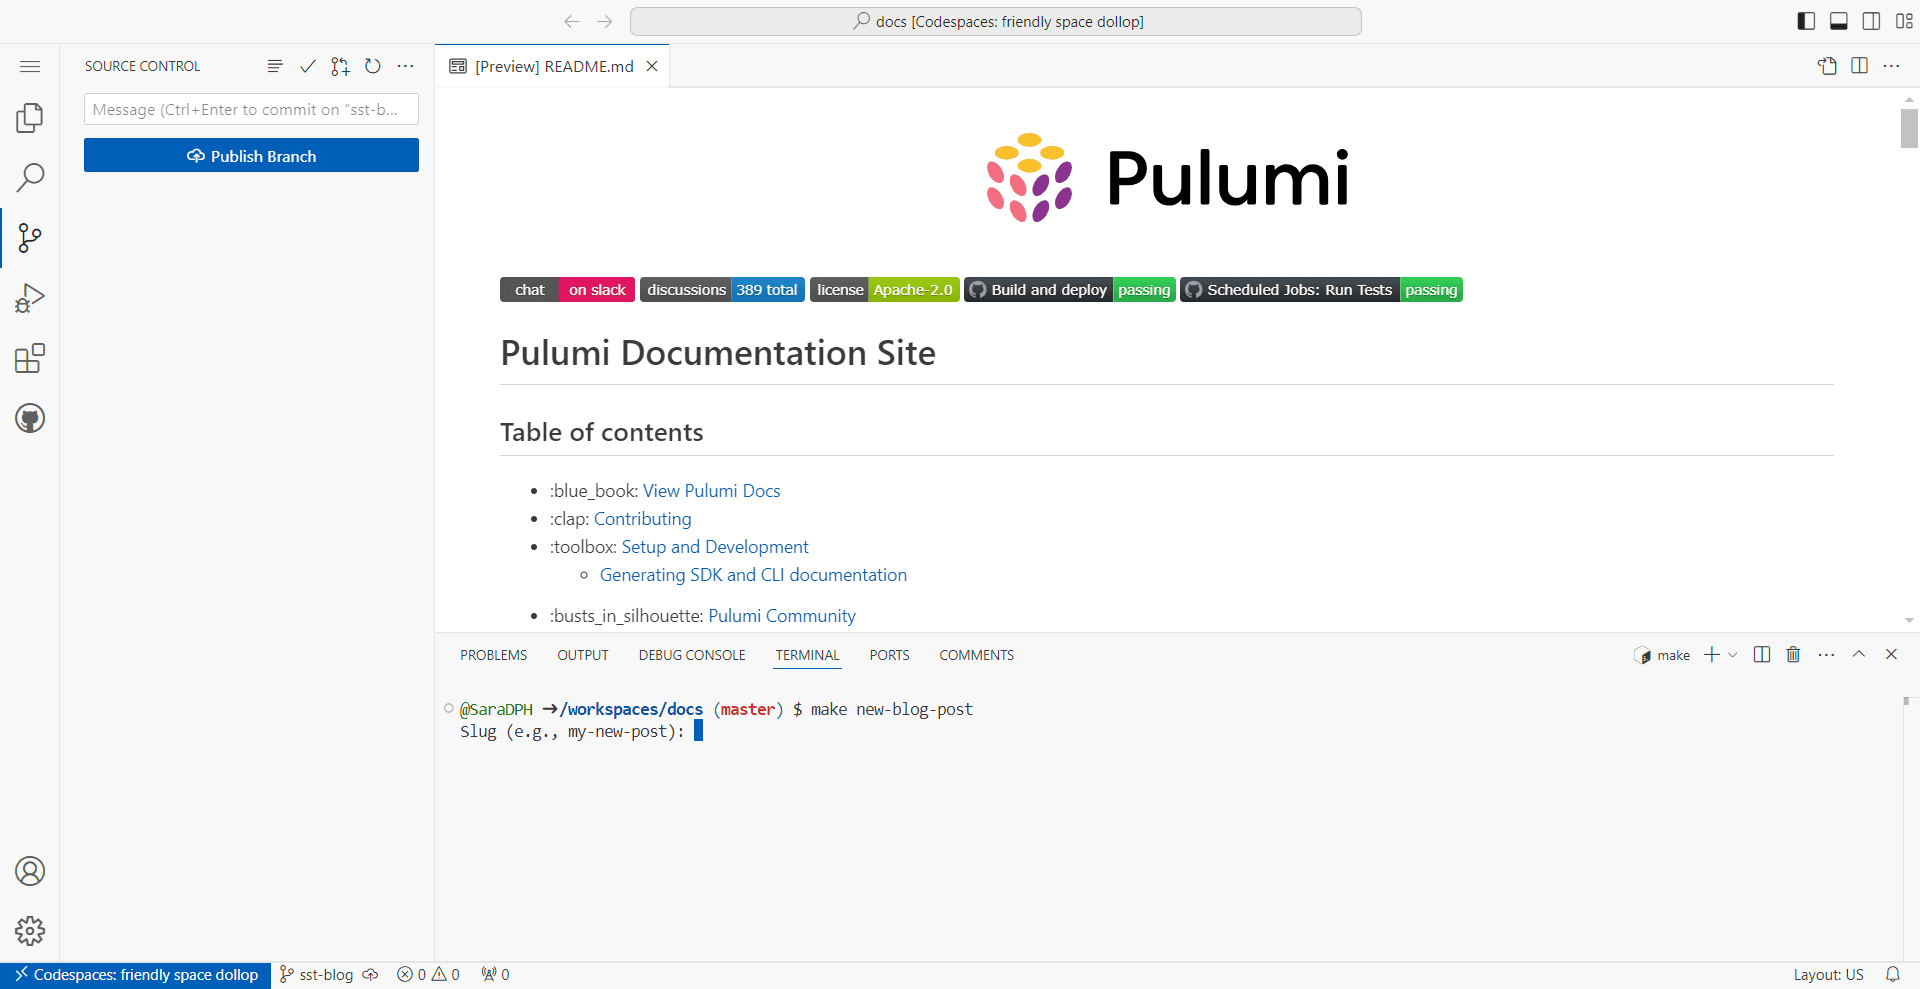Select the TERMINAL panel tab

tap(807, 655)
